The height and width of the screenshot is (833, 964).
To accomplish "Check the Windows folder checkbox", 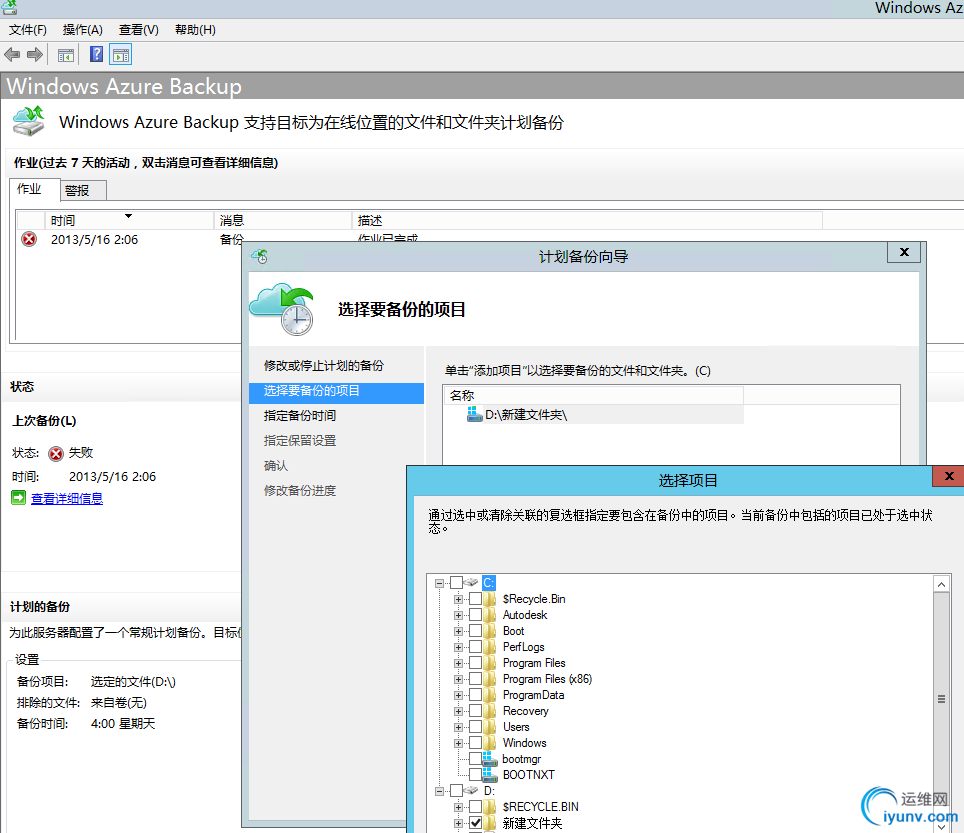I will [x=475, y=743].
